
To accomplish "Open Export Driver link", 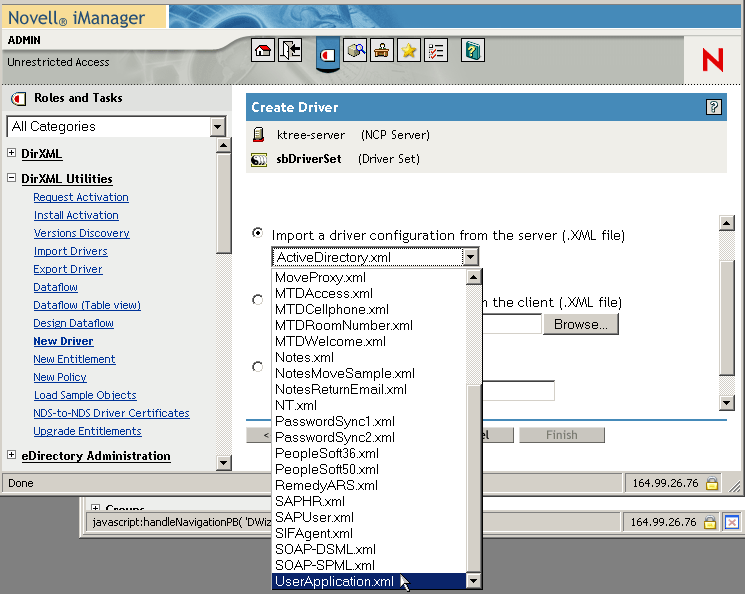I will click(68, 269).
